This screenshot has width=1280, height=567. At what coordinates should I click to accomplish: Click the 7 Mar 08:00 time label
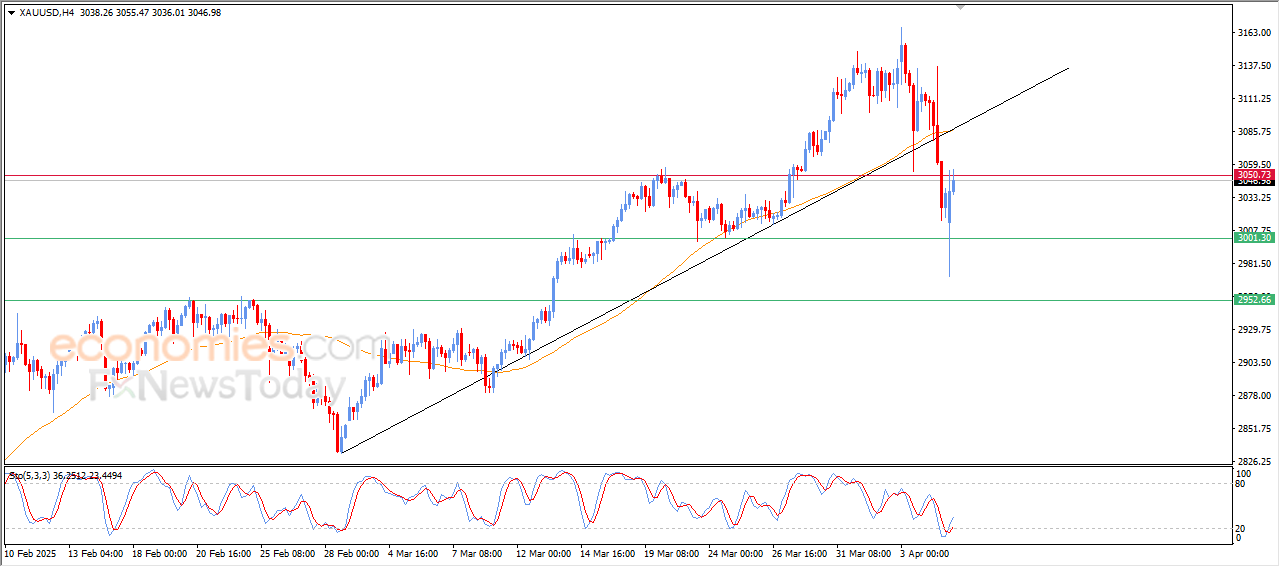(478, 552)
